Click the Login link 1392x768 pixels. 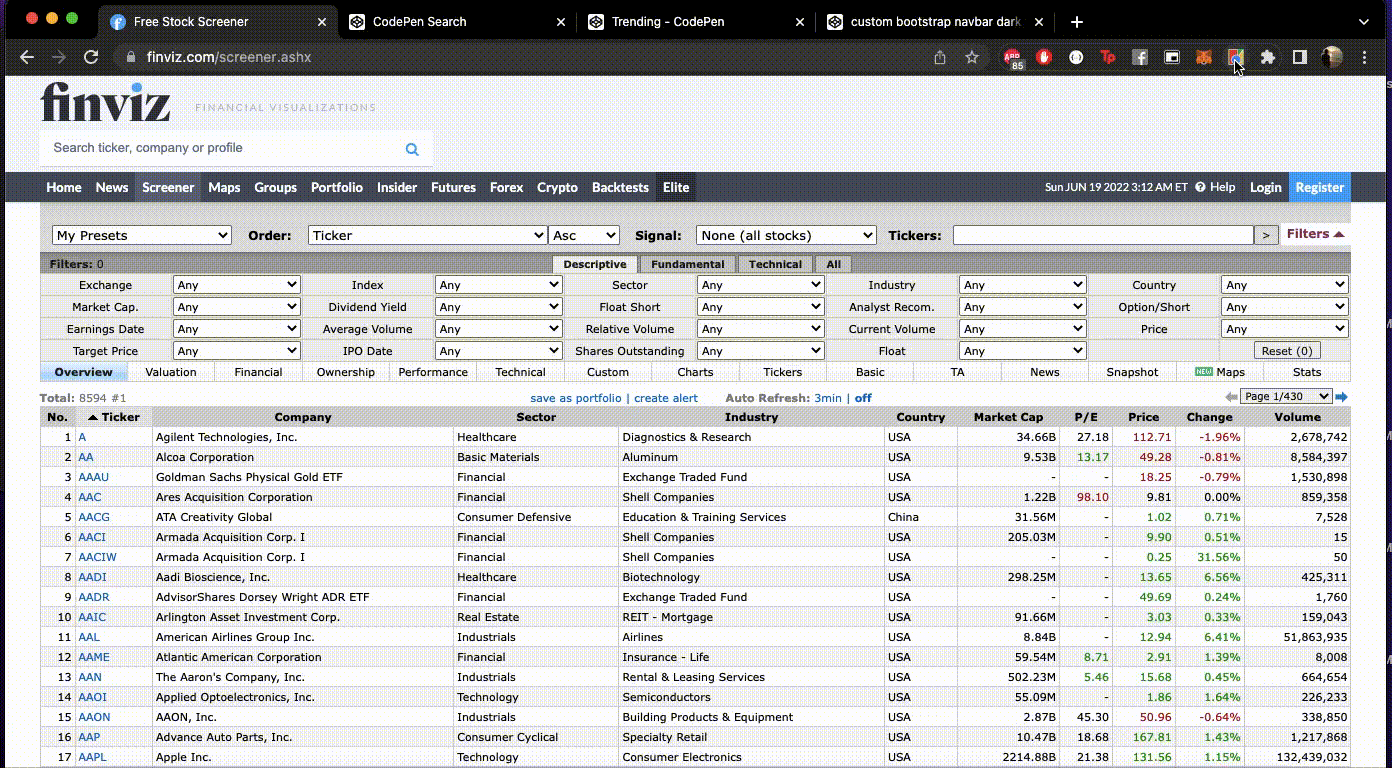click(1265, 187)
